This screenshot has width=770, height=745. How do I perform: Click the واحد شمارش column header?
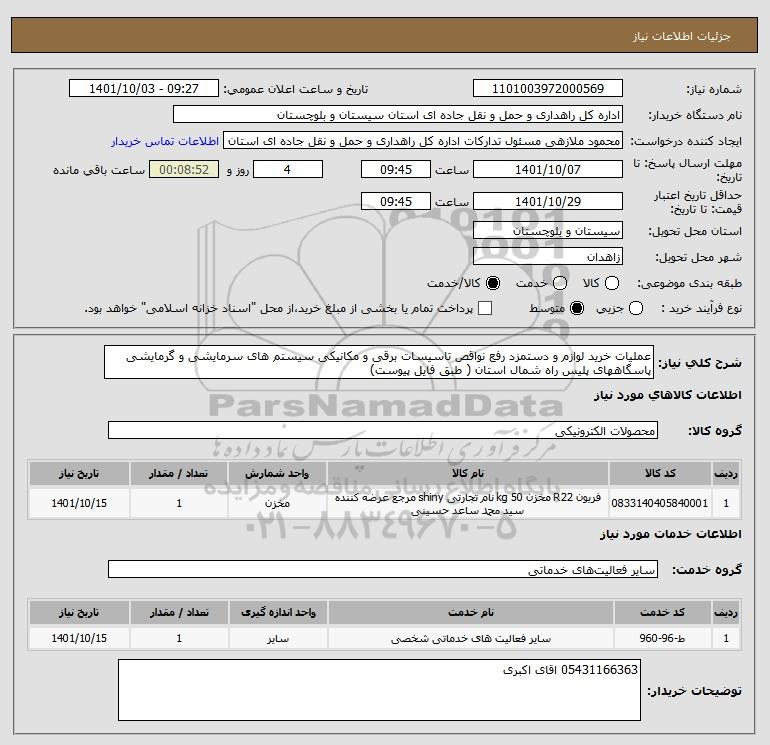pyautogui.click(x=277, y=473)
